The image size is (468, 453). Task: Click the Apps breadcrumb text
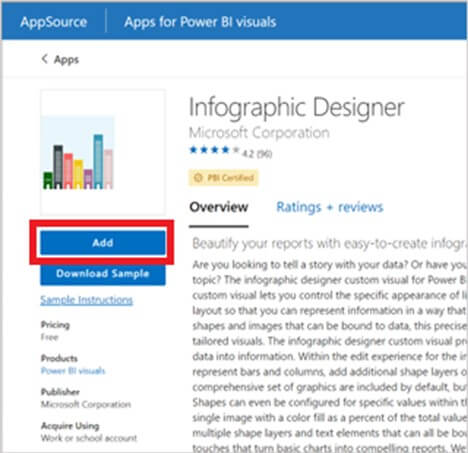coord(66,60)
